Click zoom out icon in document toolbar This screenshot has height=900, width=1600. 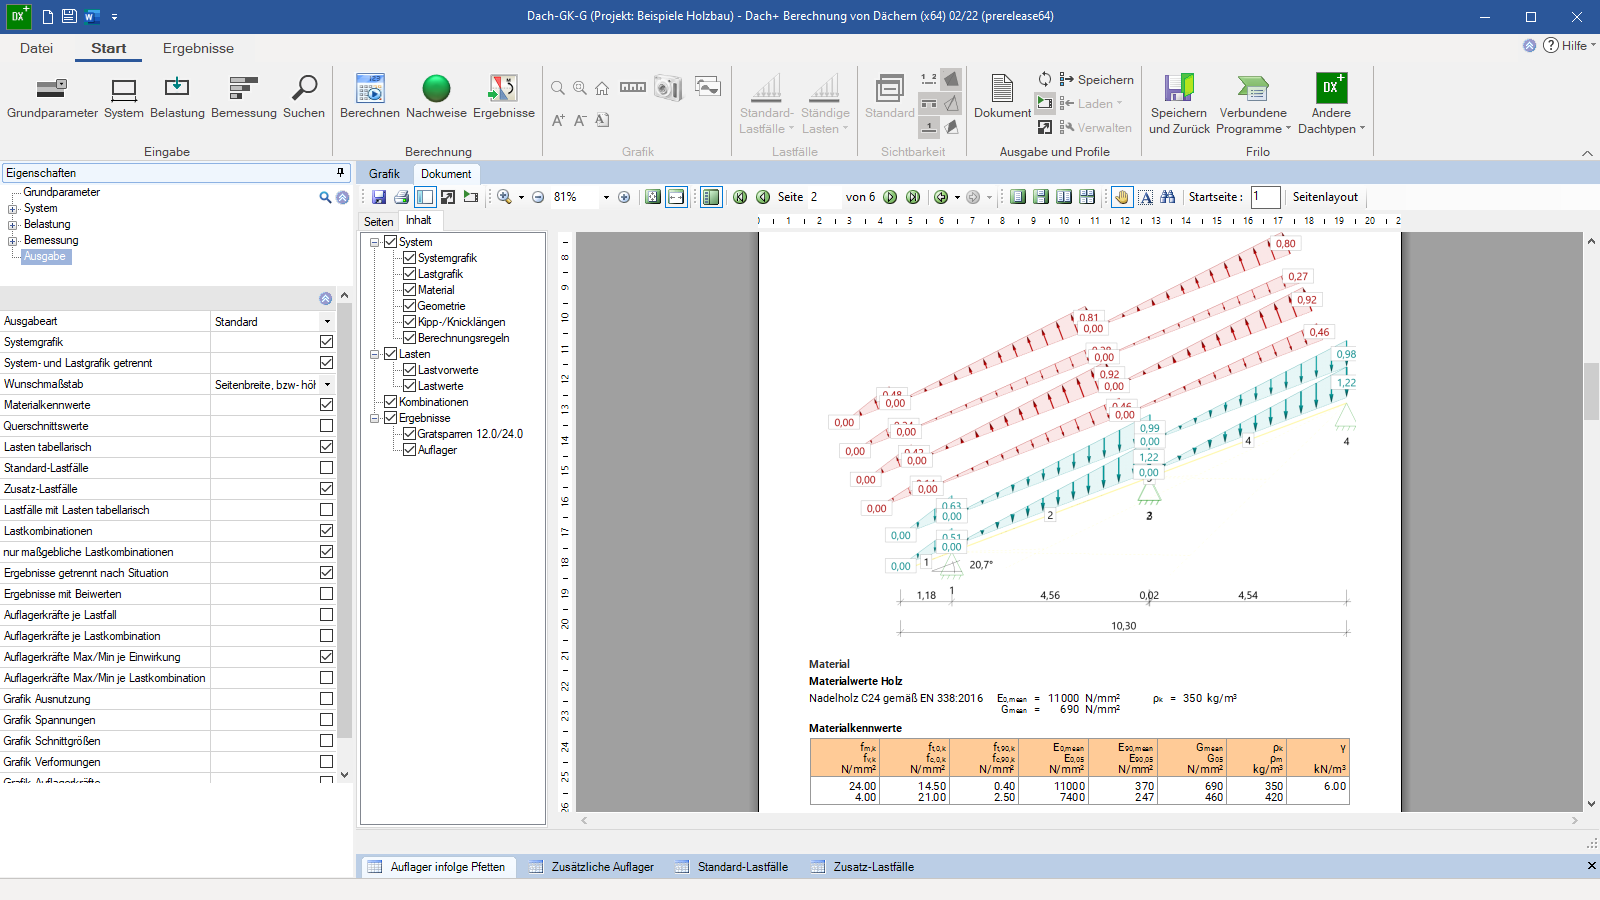538,197
